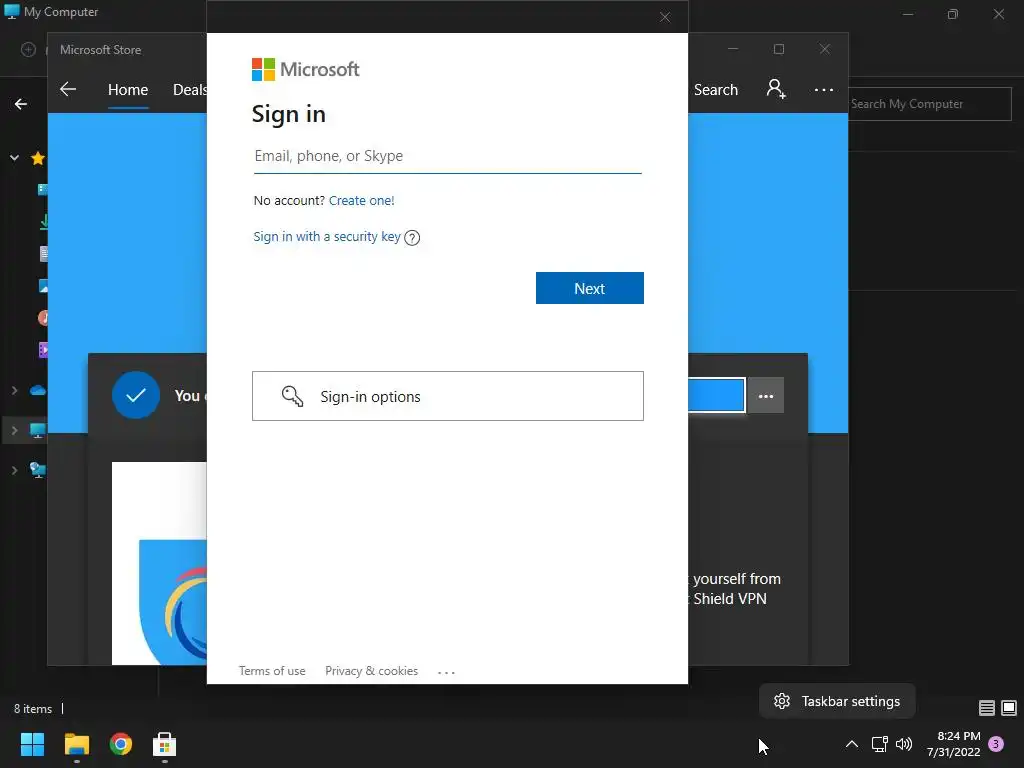Go back in Microsoft Store window

coord(68,89)
